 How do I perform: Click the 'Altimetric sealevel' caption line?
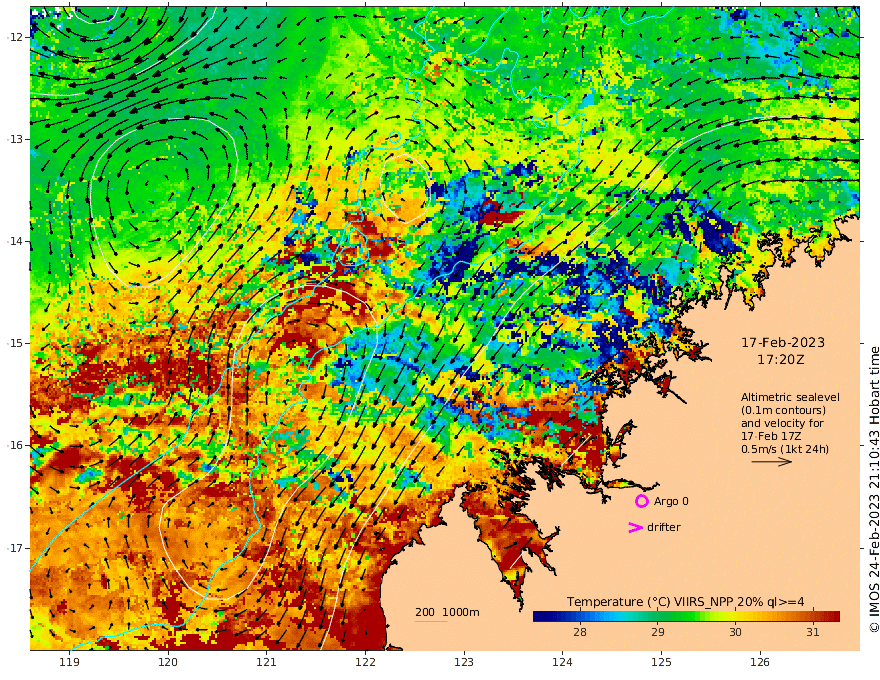(790, 397)
